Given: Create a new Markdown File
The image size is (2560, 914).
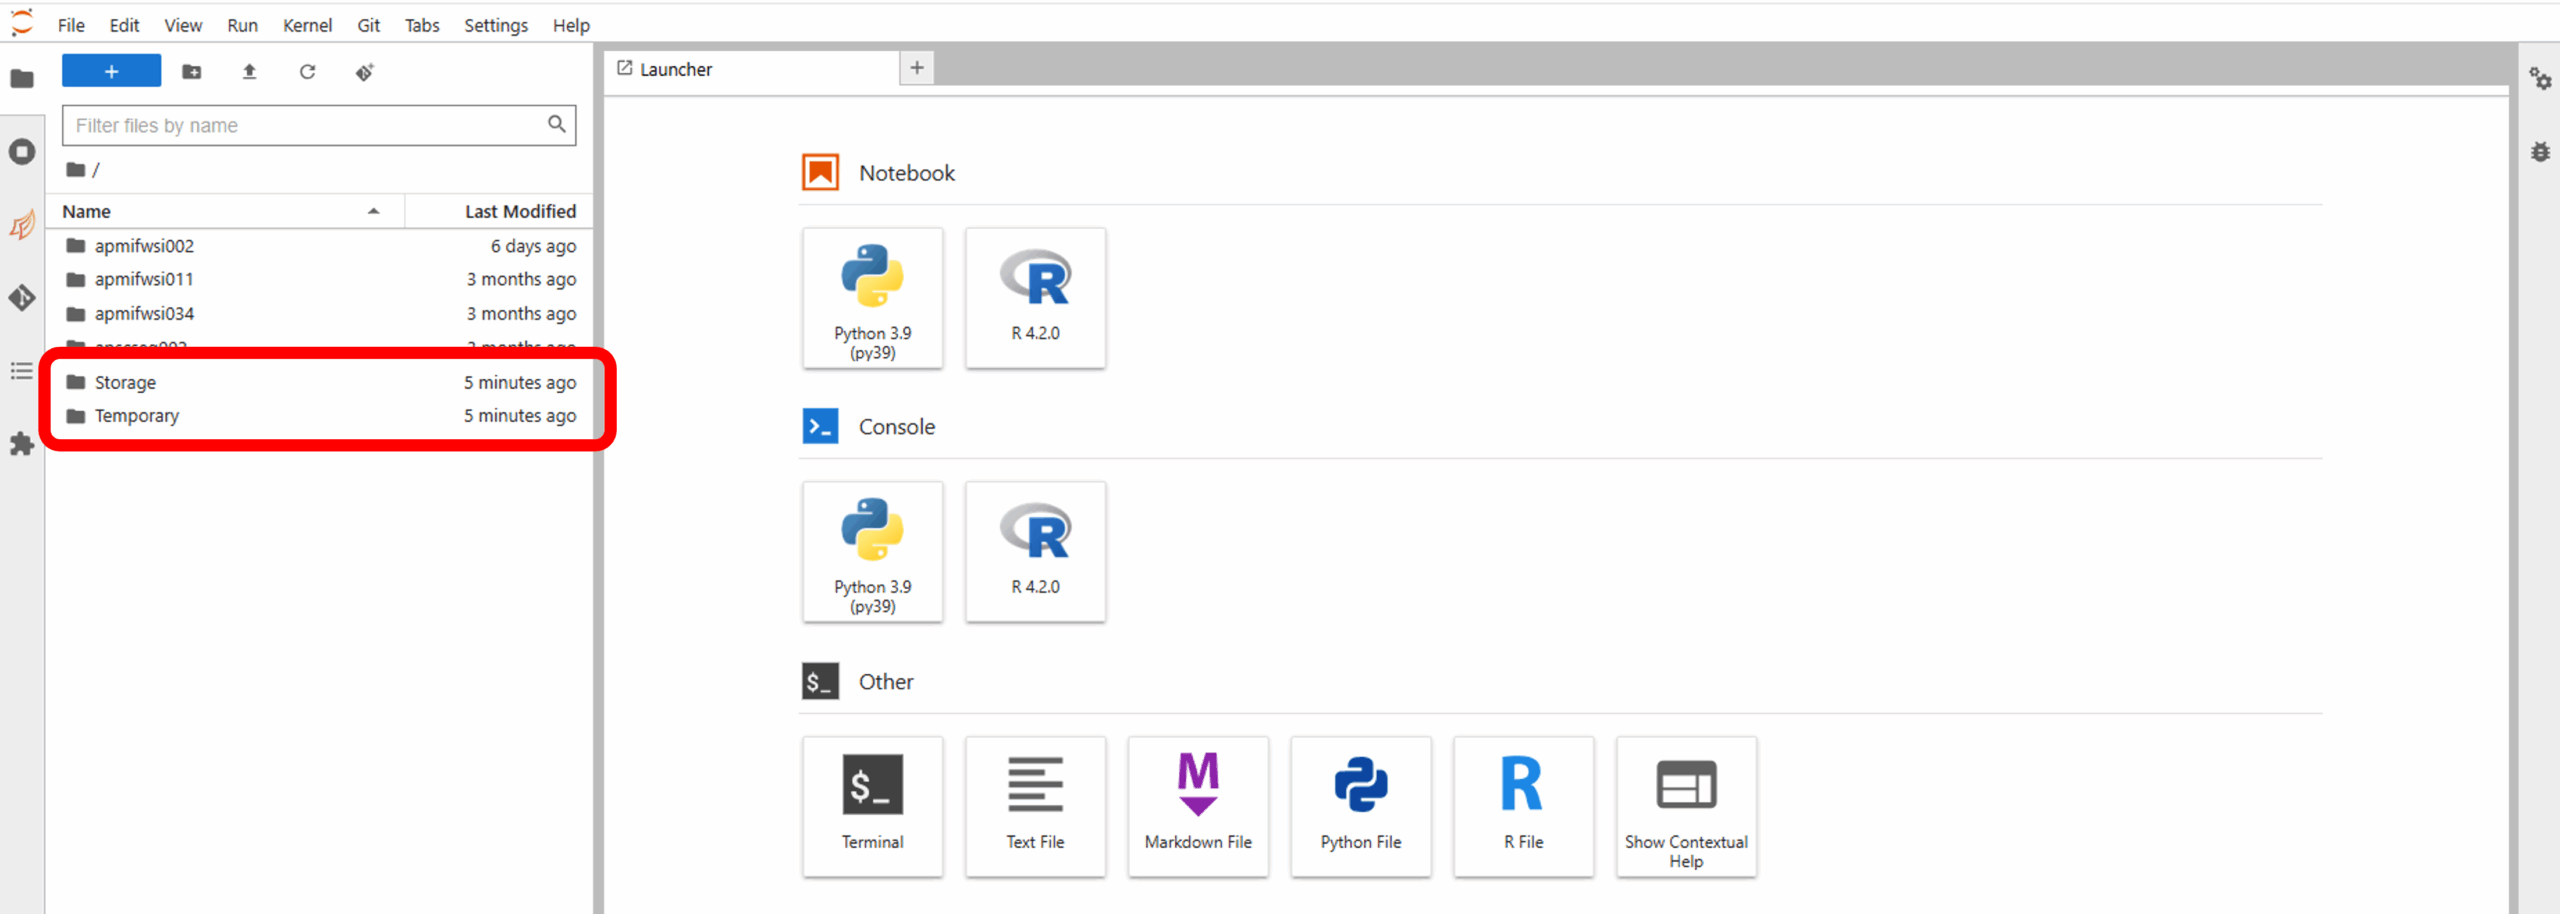Looking at the screenshot, I should click(x=1198, y=806).
